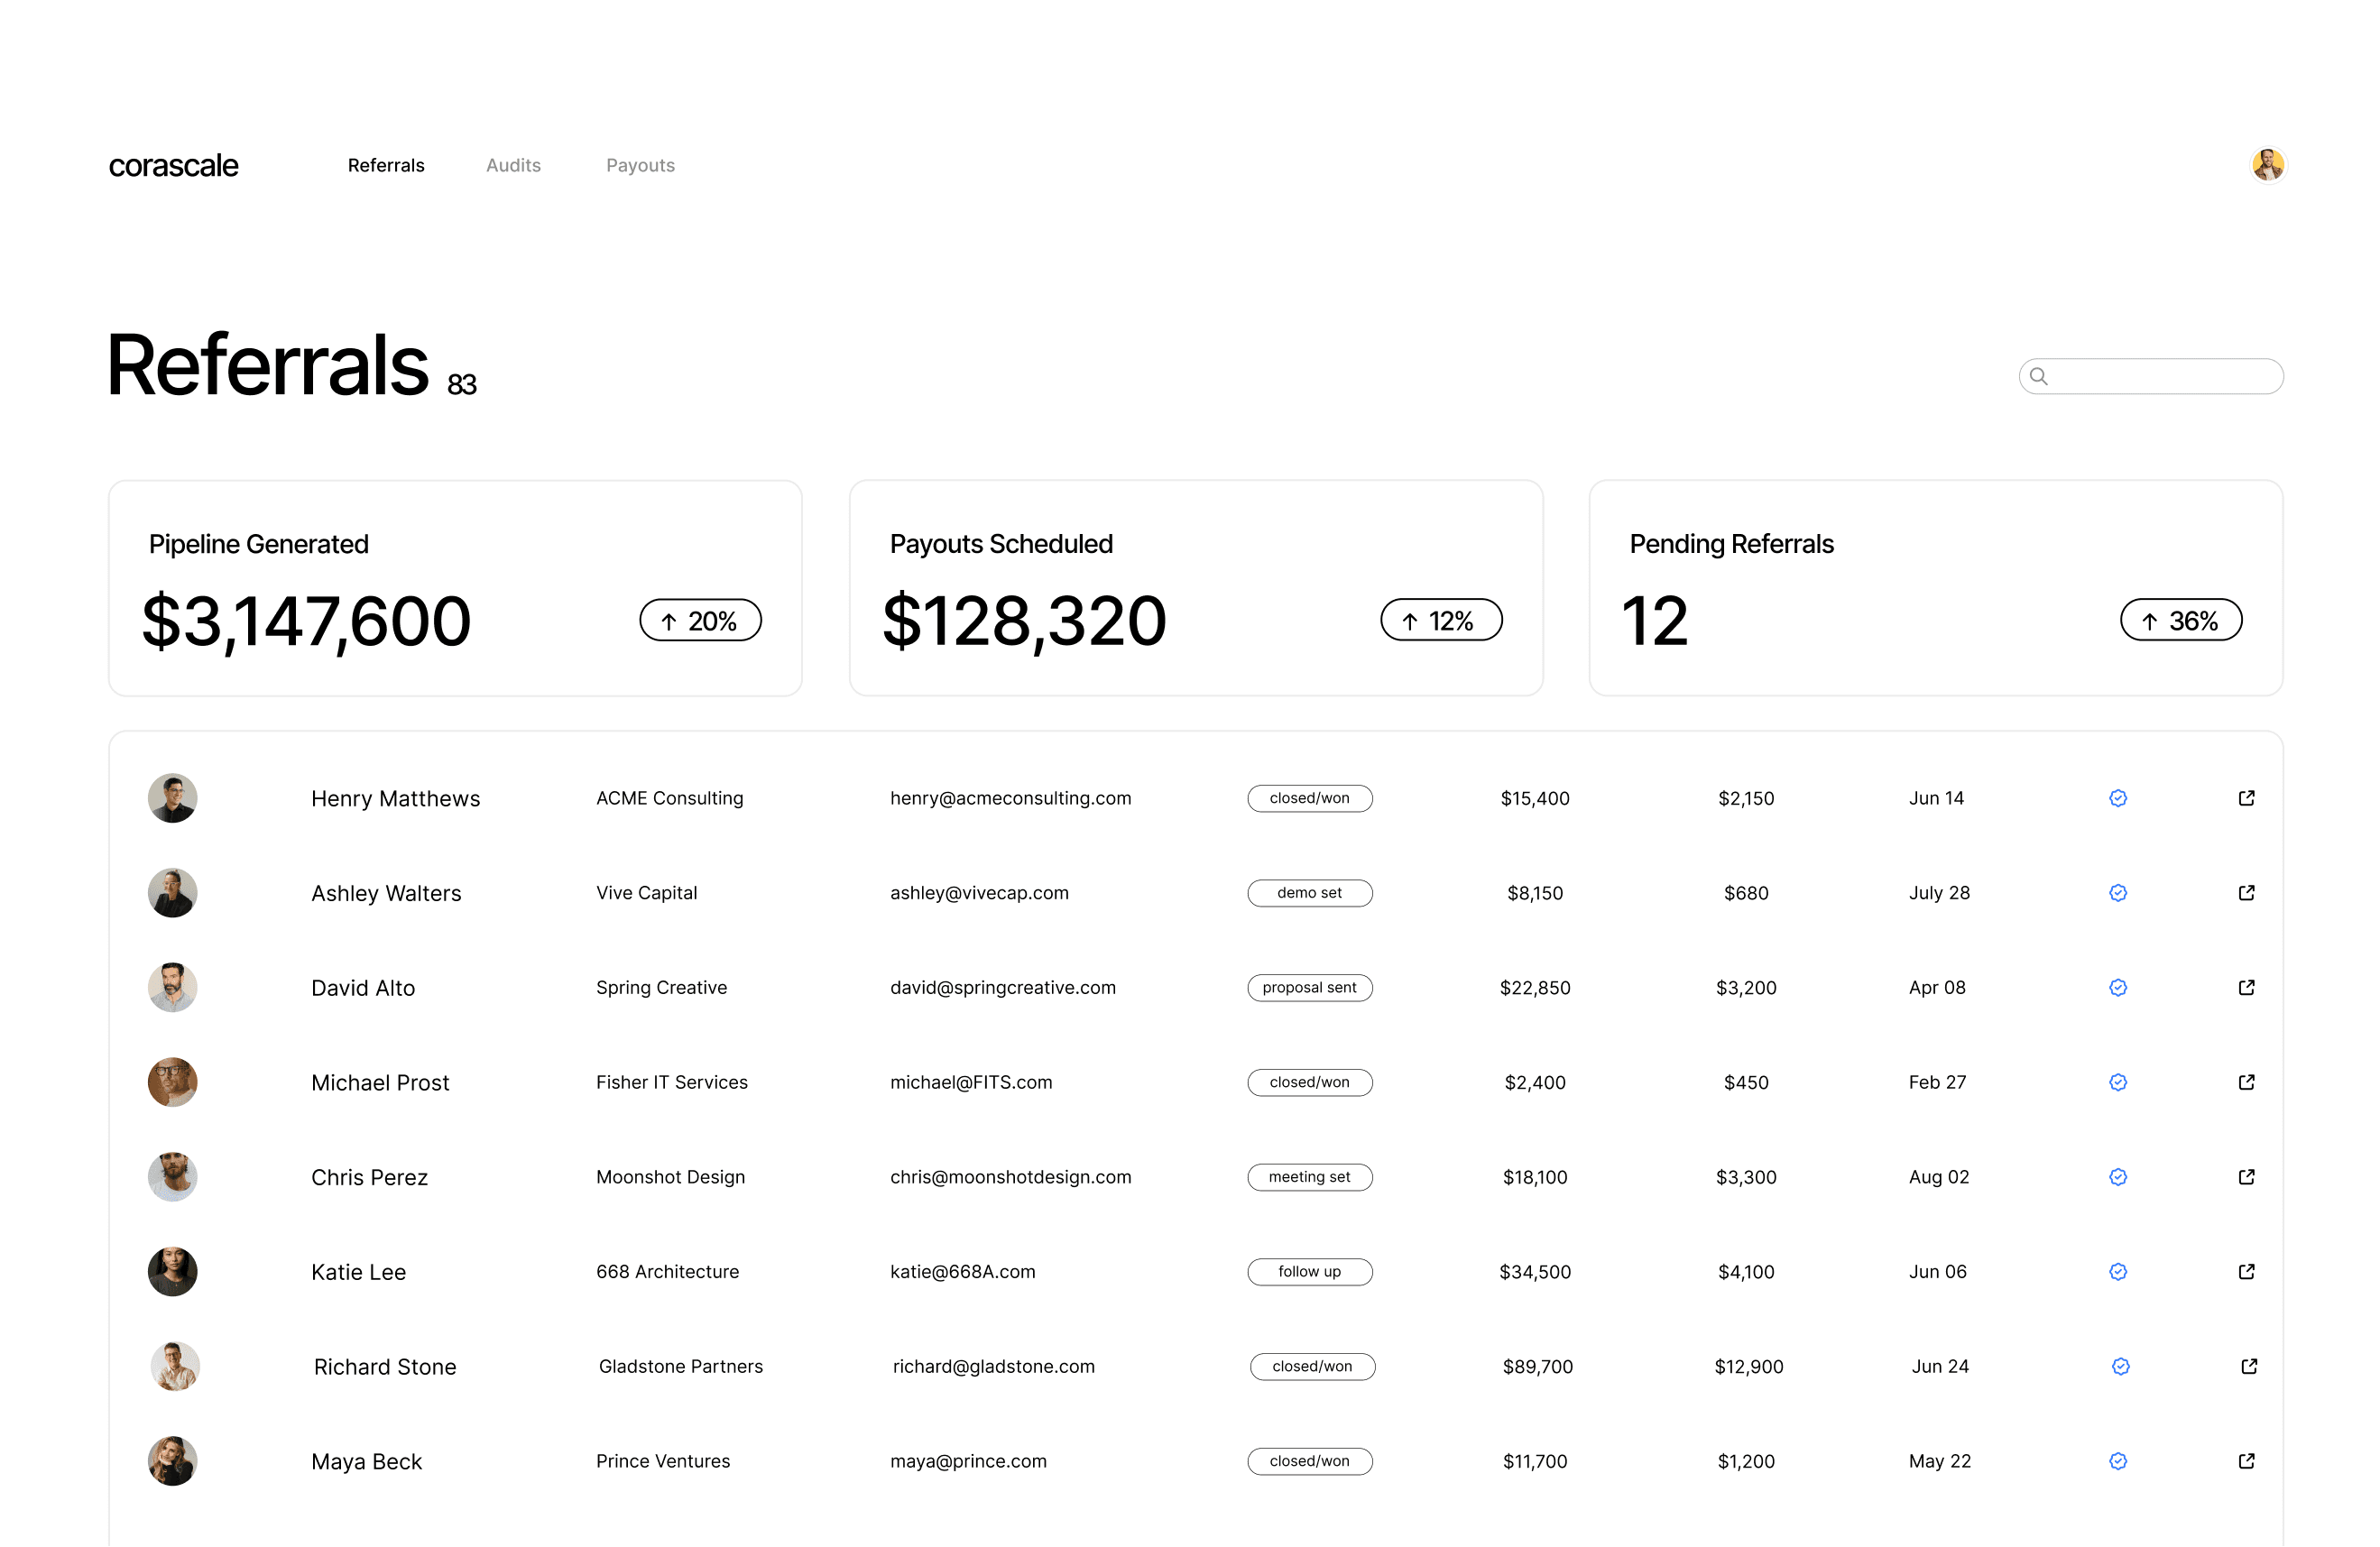The image size is (2380, 1547).
Task: Click email michael@FITS.com
Action: [x=971, y=1082]
